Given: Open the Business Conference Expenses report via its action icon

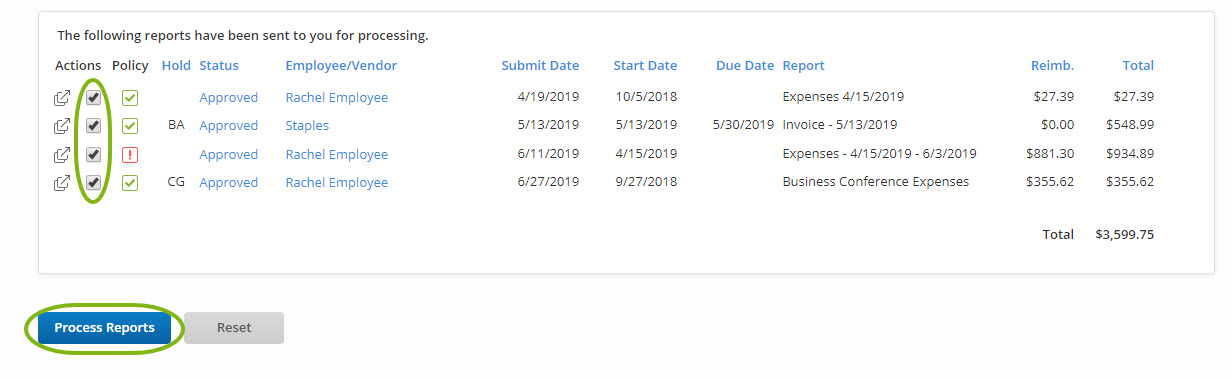Looking at the screenshot, I should (x=62, y=183).
